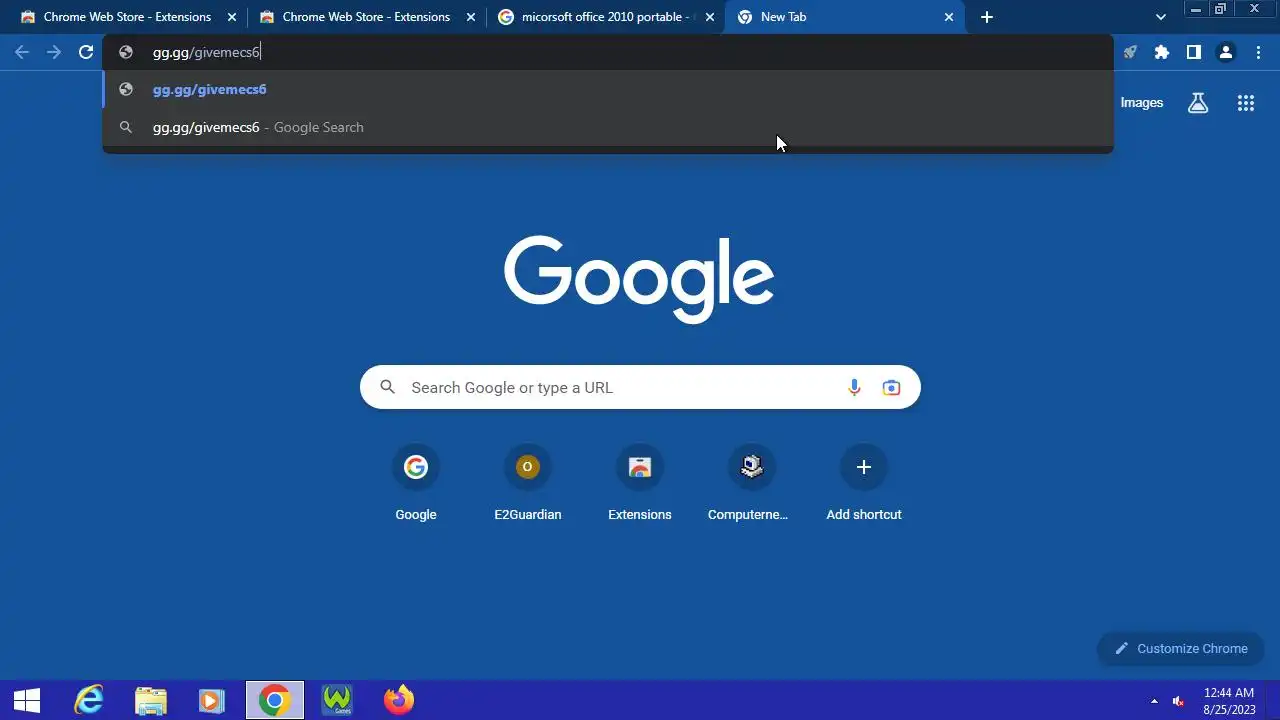Viewport: 1280px width, 720px height.
Task: Open the Windows Start button
Action: pos(27,700)
